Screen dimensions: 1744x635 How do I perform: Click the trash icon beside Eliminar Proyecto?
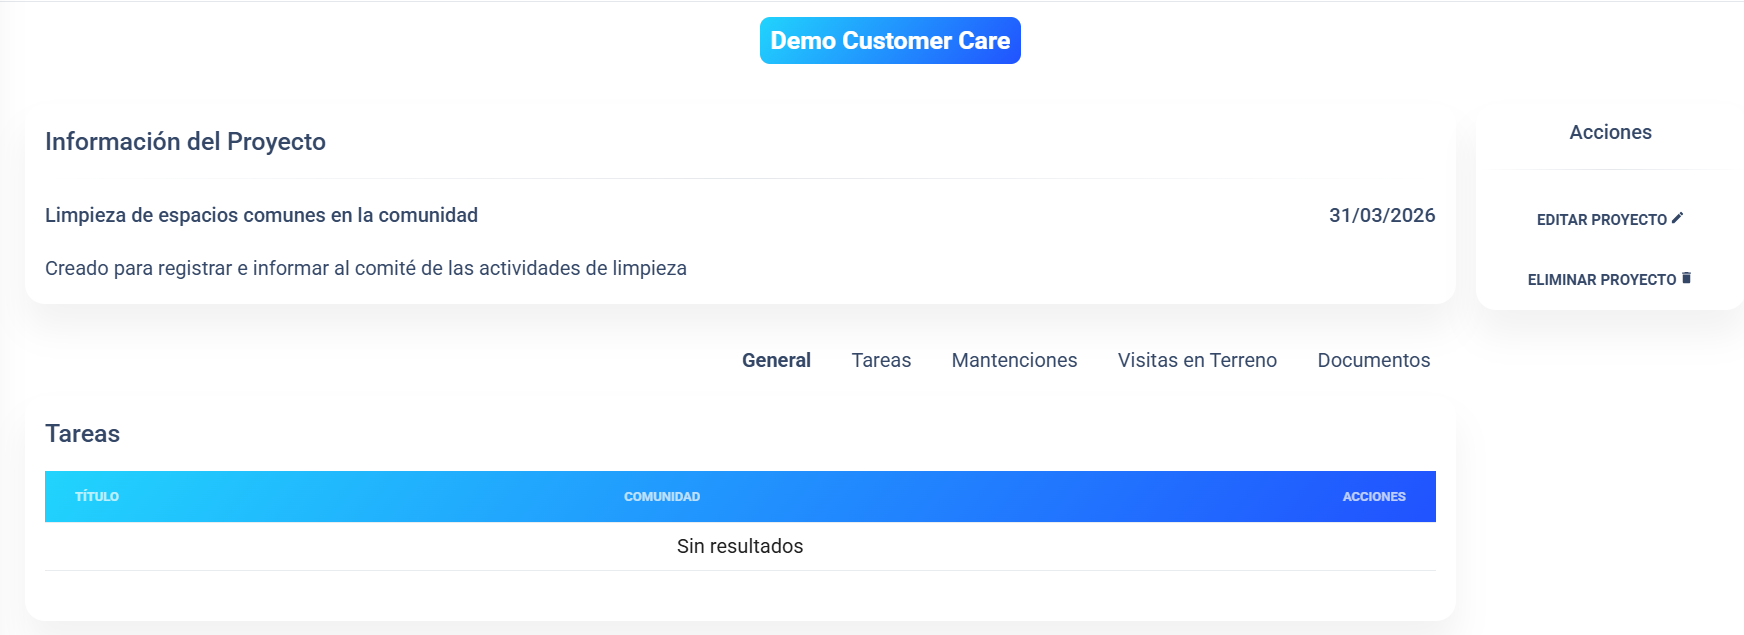(1686, 278)
